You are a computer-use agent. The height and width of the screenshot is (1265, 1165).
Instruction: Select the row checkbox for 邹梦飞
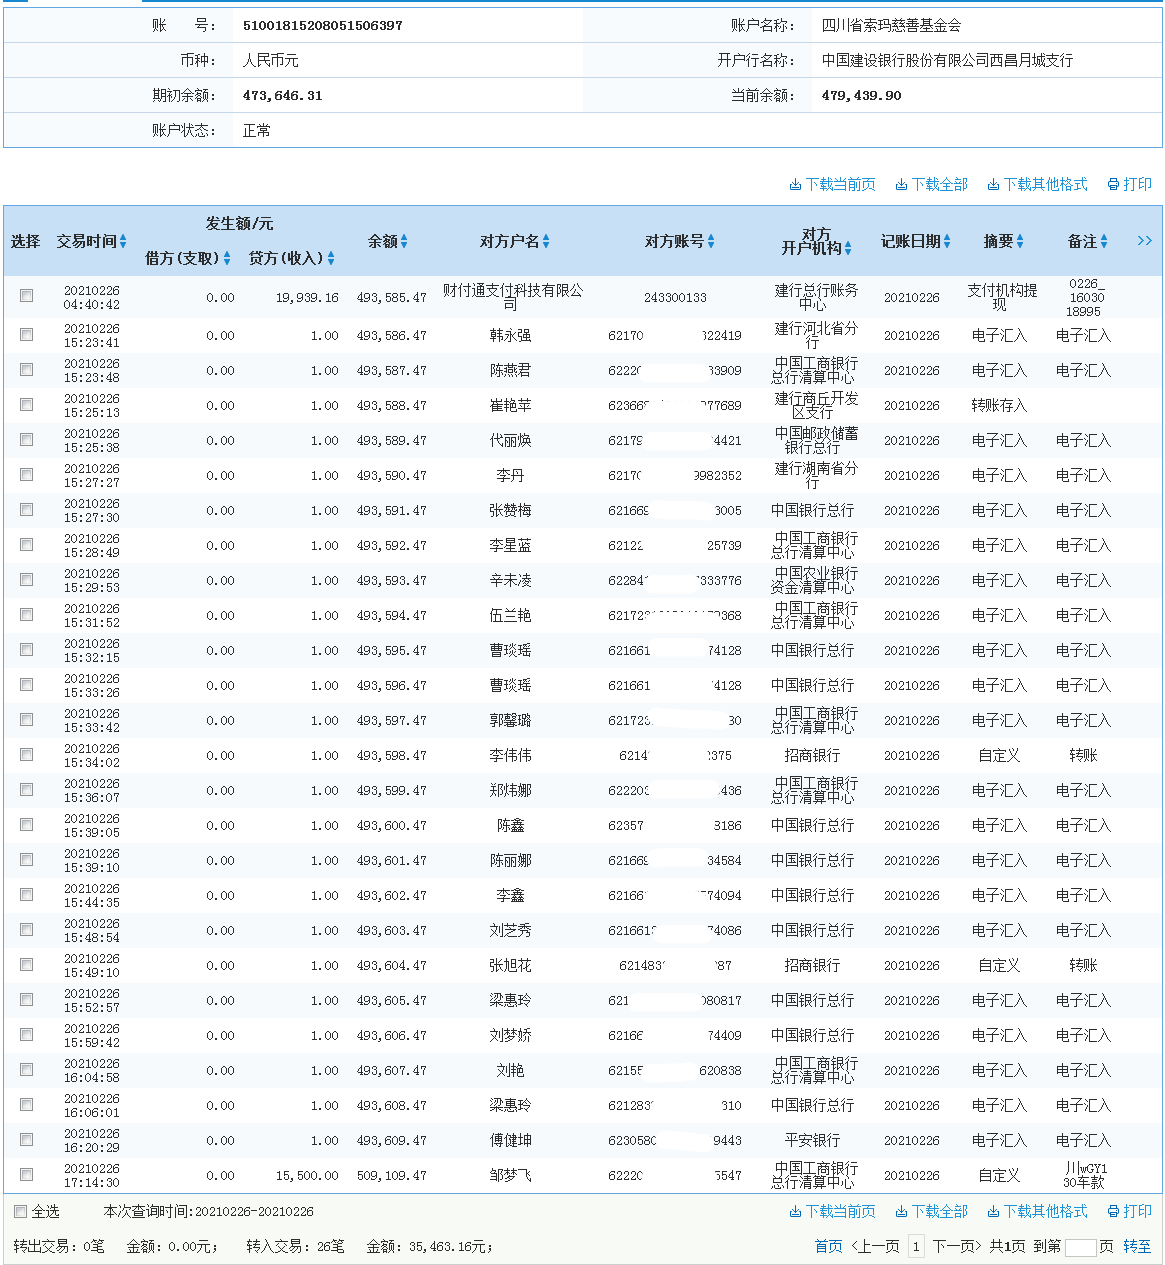[x=26, y=1175]
